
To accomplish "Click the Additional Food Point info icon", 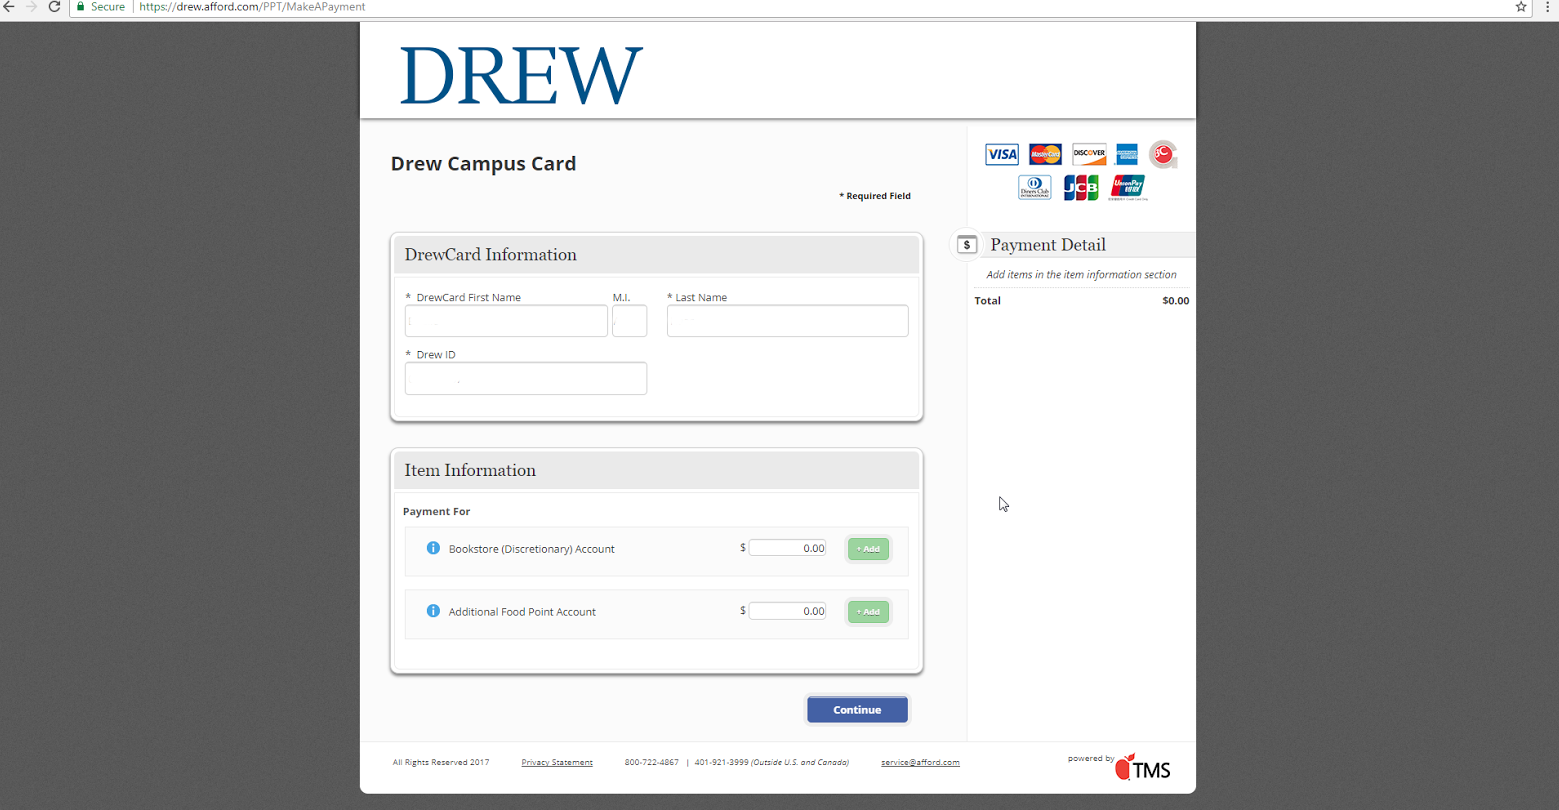I will point(433,611).
